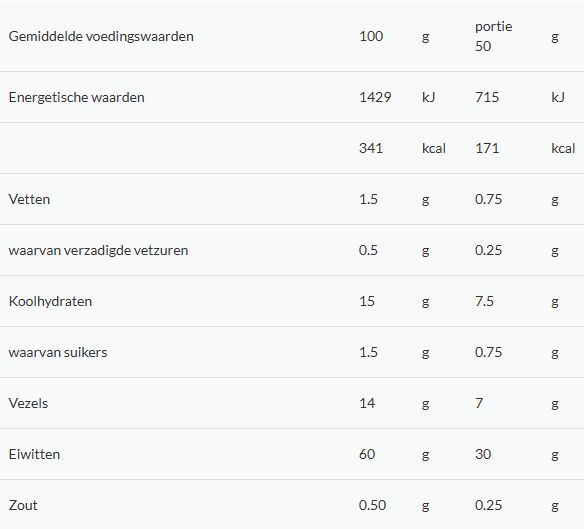584x529 pixels.
Task: Select the Energetische waarden row label
Action: 76,97
